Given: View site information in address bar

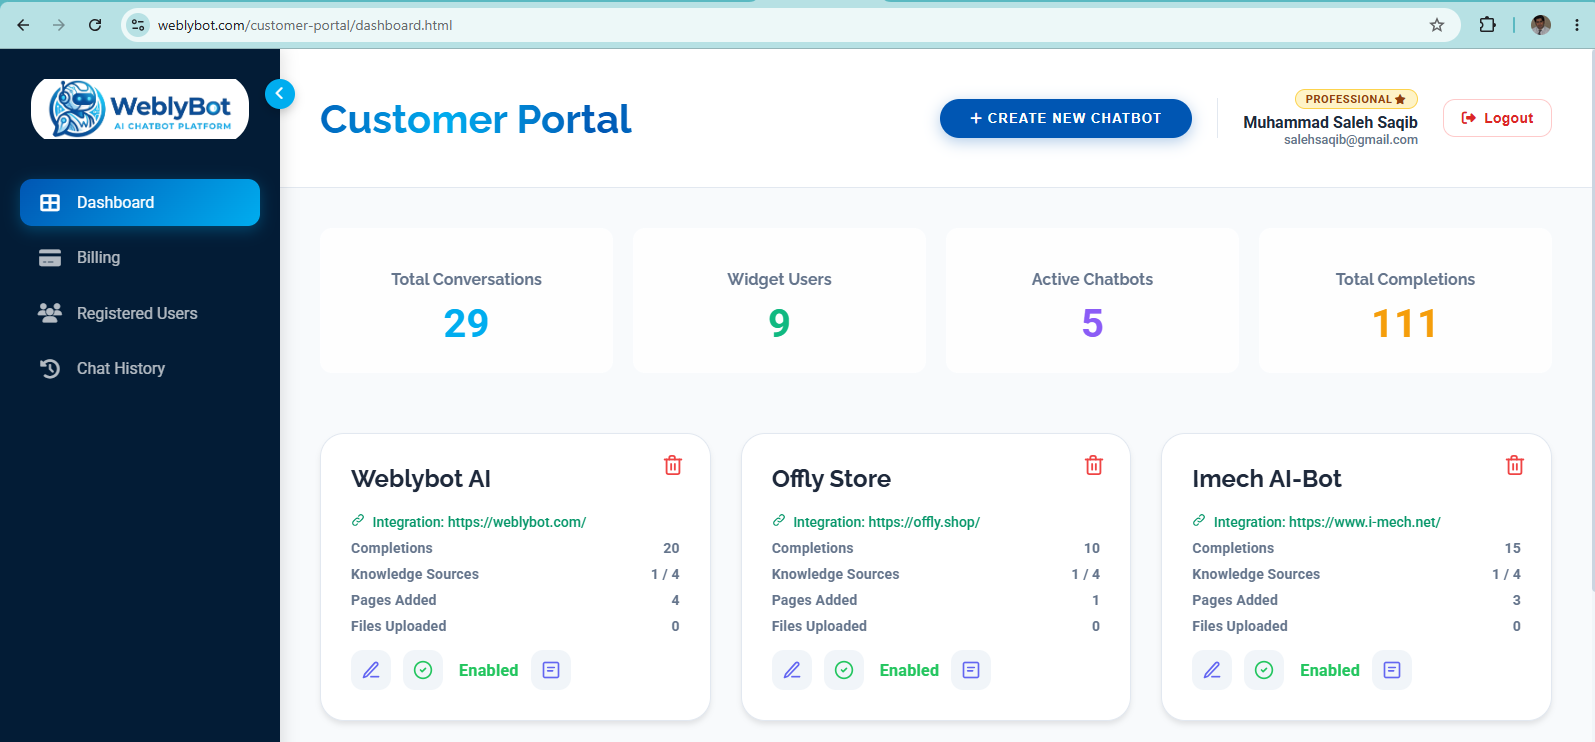Looking at the screenshot, I should pos(139,25).
